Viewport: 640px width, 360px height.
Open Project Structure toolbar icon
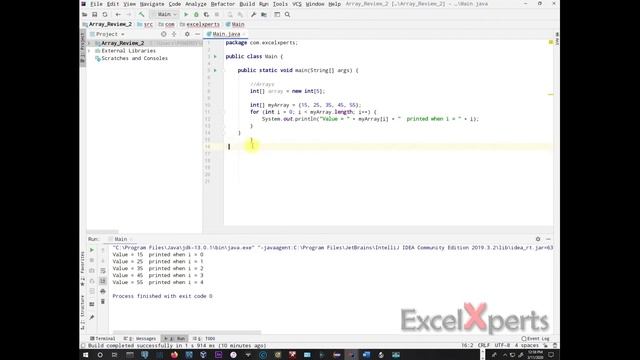[264, 14]
